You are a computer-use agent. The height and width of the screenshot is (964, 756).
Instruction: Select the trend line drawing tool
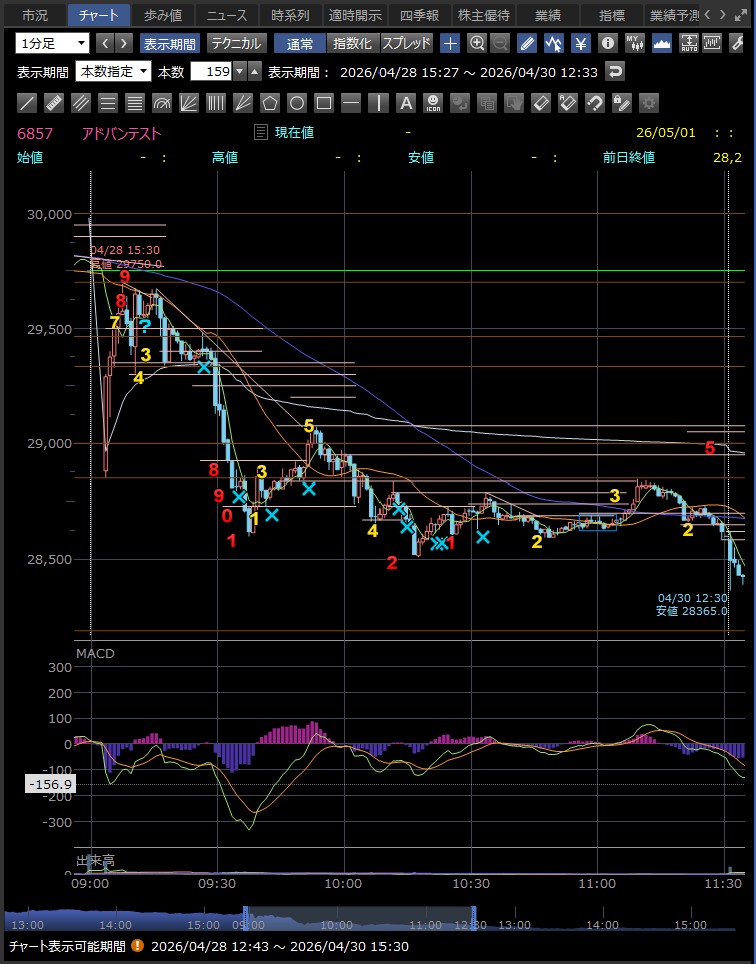tap(26, 103)
